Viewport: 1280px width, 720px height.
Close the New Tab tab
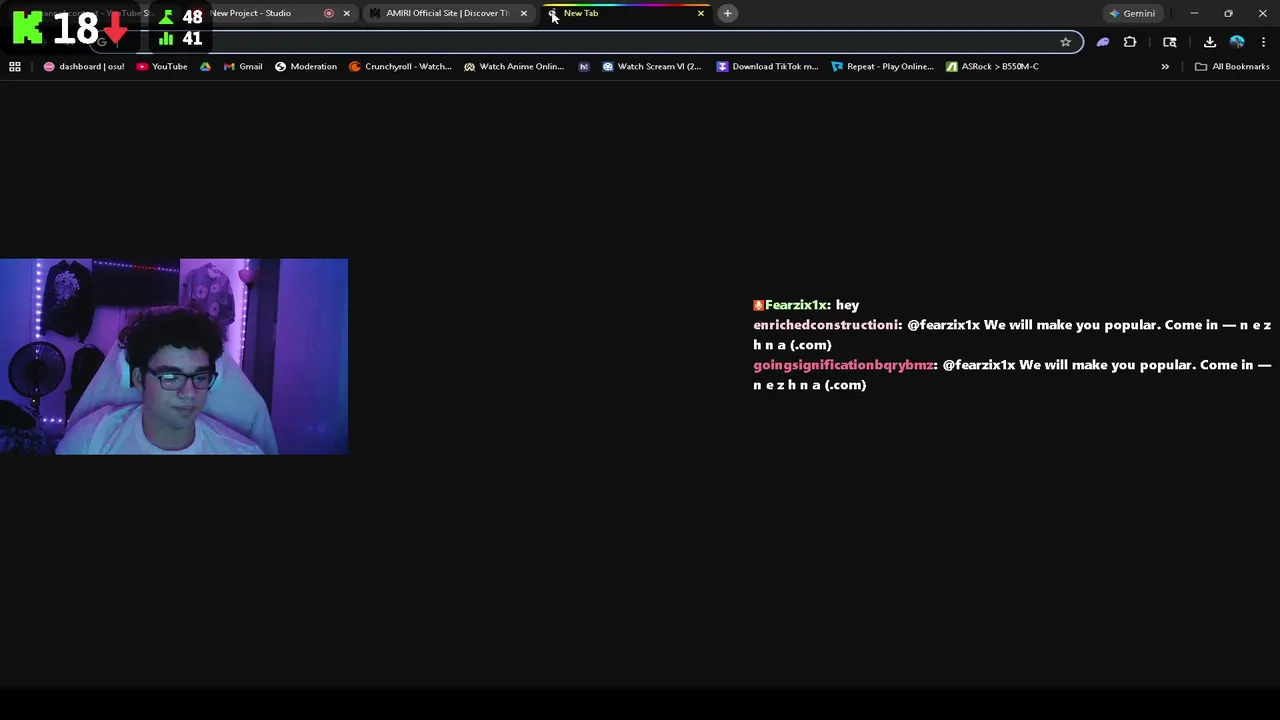click(700, 13)
